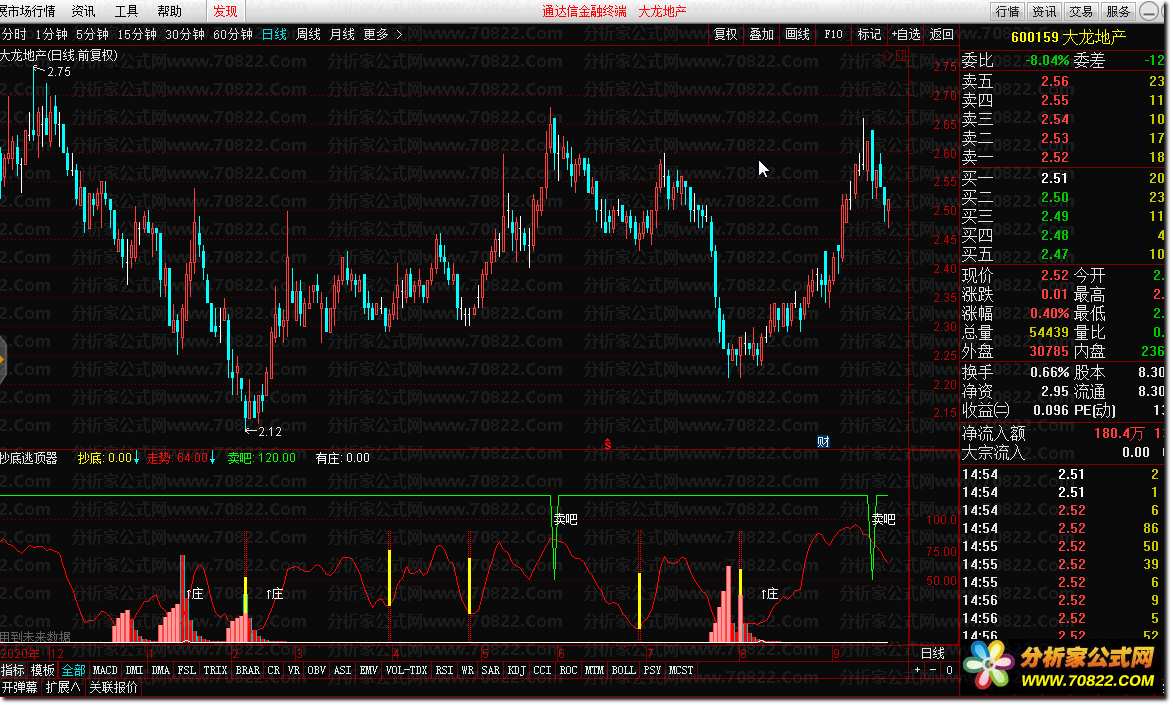Viewport: 1173px width, 705px height.
Task: Select the 周线 weekly period
Action: click(x=308, y=34)
